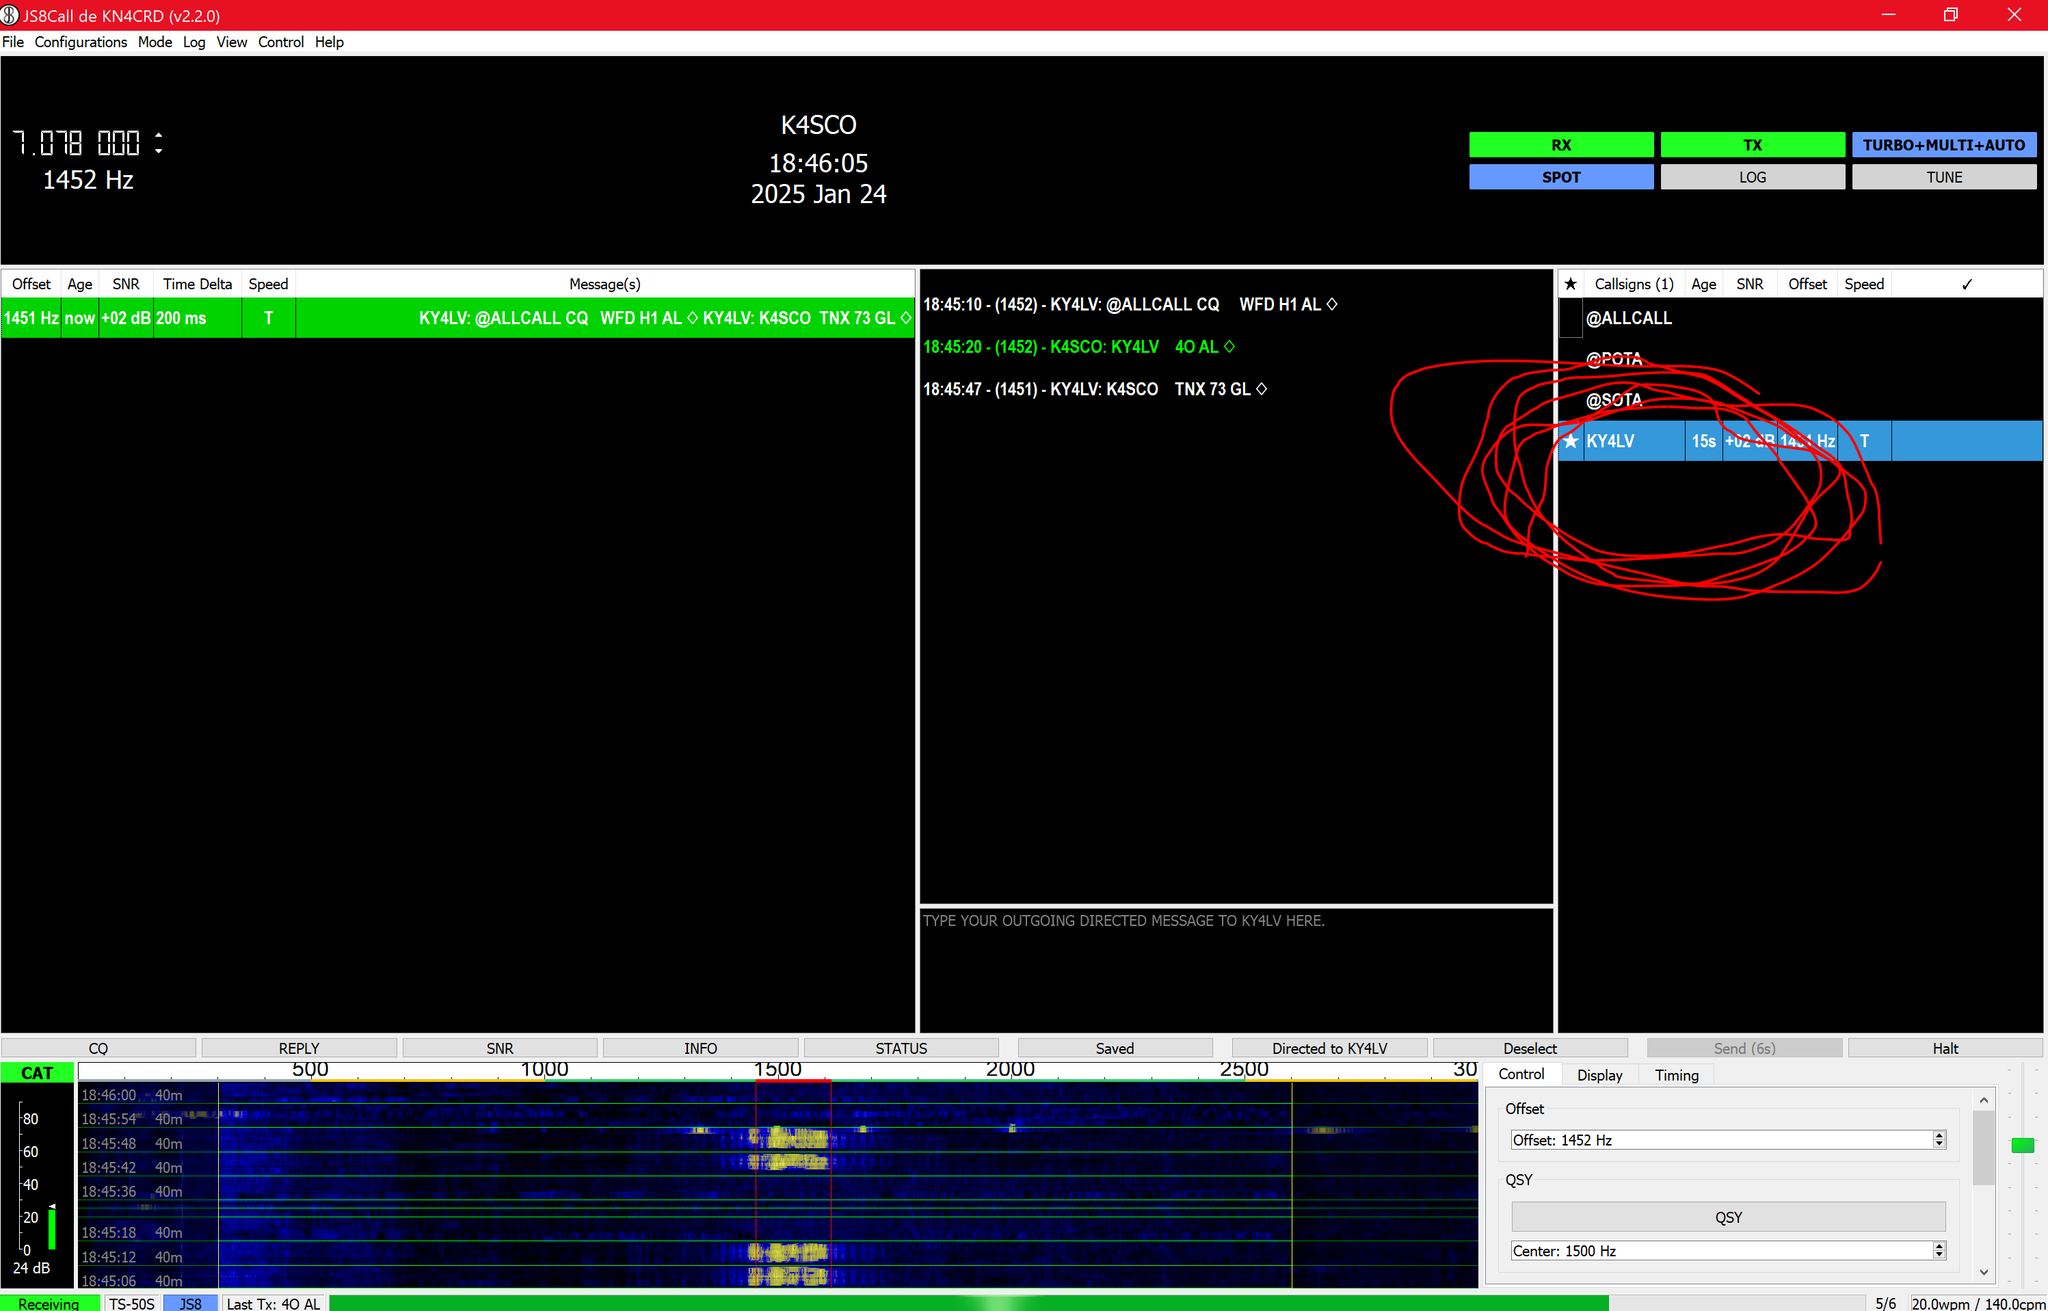Toggle the TURBO+MULTI+AUTO button
The height and width of the screenshot is (1311, 2048).
[1943, 145]
